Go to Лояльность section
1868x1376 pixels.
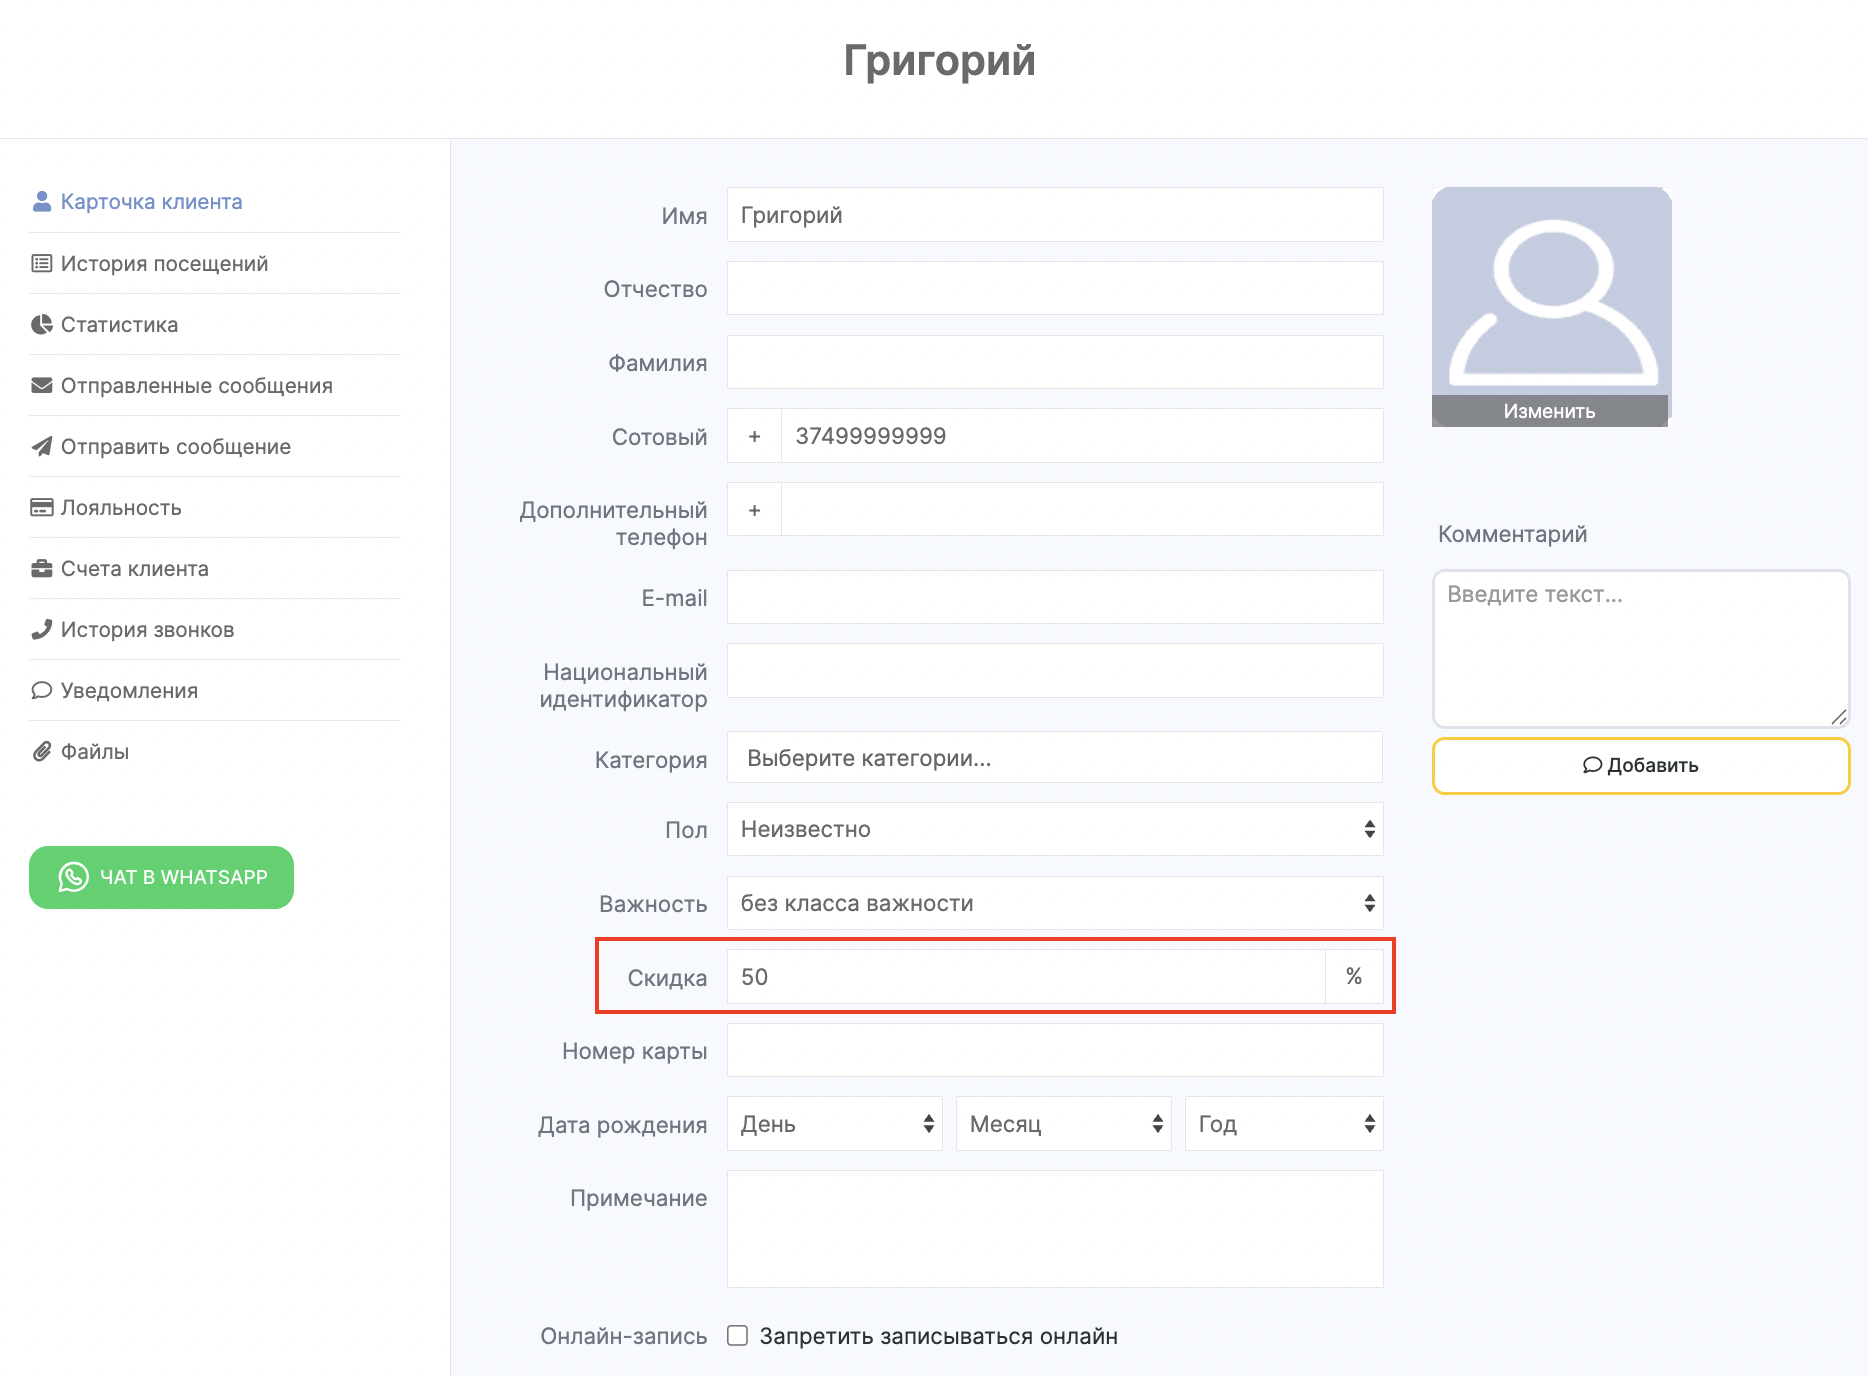122,508
